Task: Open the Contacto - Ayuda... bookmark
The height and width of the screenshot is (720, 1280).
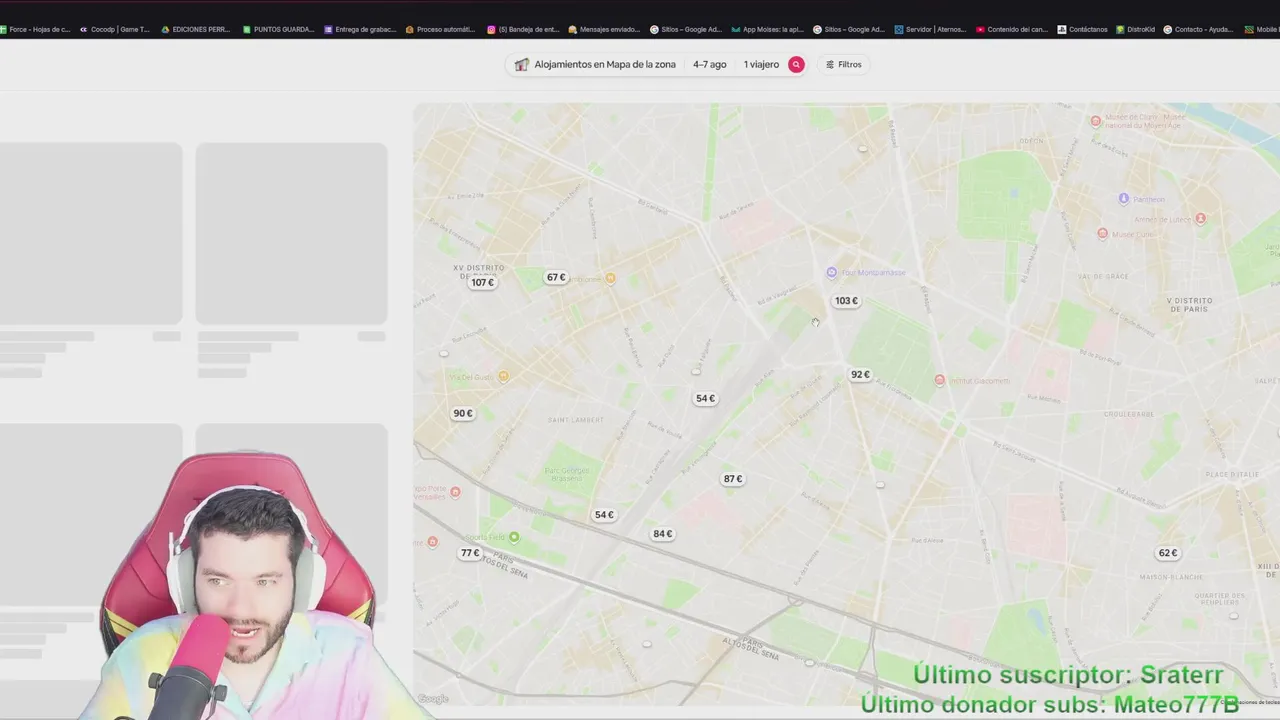Action: [1199, 29]
